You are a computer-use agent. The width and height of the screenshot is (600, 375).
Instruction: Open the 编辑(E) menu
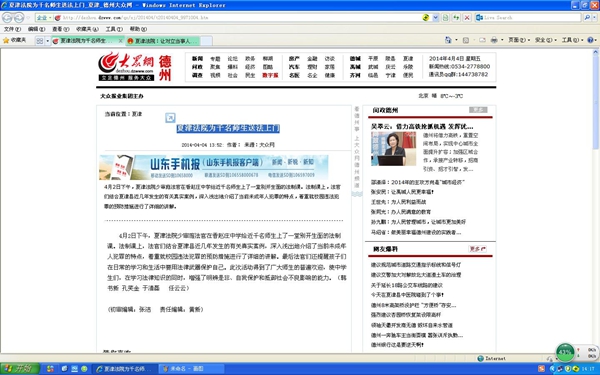click(x=36, y=29)
